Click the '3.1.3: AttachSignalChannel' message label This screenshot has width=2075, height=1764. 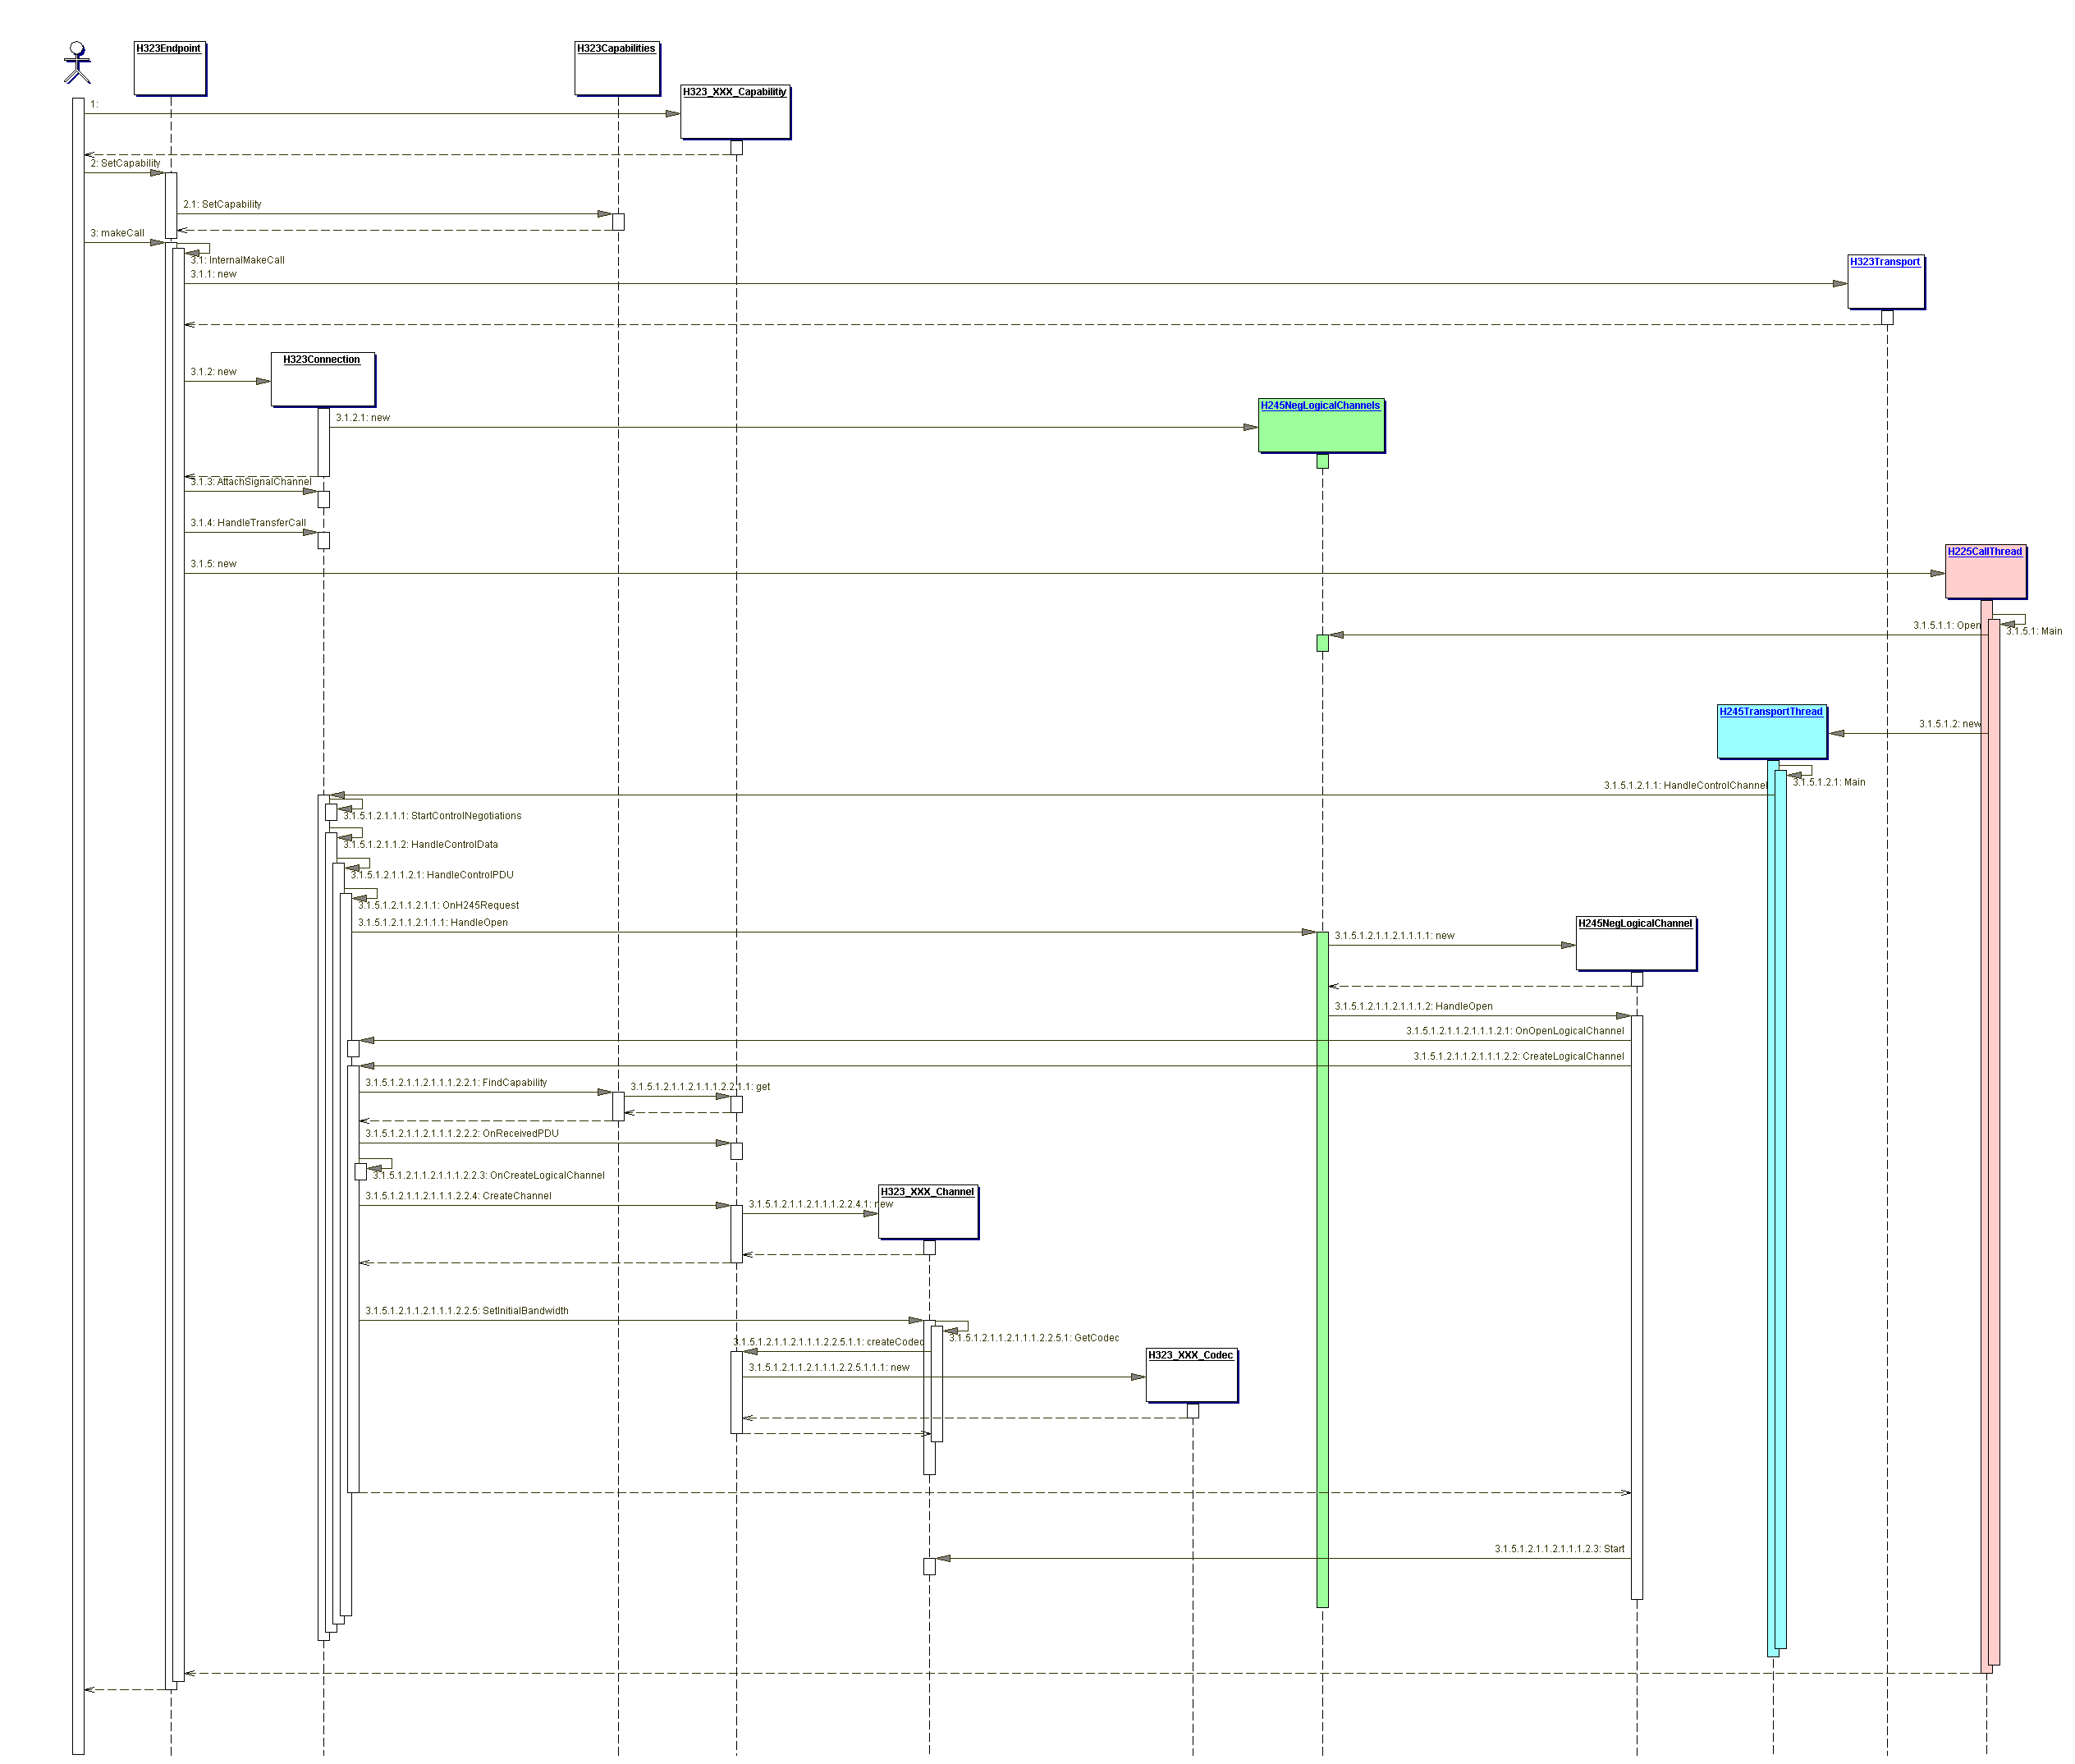pyautogui.click(x=251, y=482)
